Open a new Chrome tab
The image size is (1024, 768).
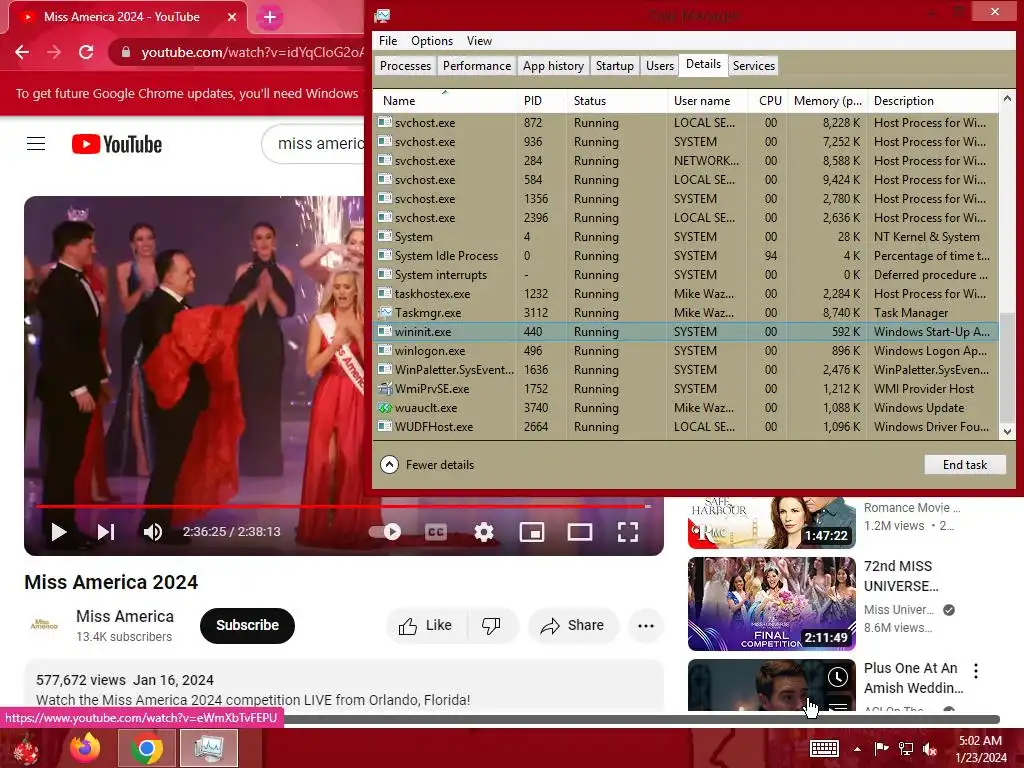[270, 18]
